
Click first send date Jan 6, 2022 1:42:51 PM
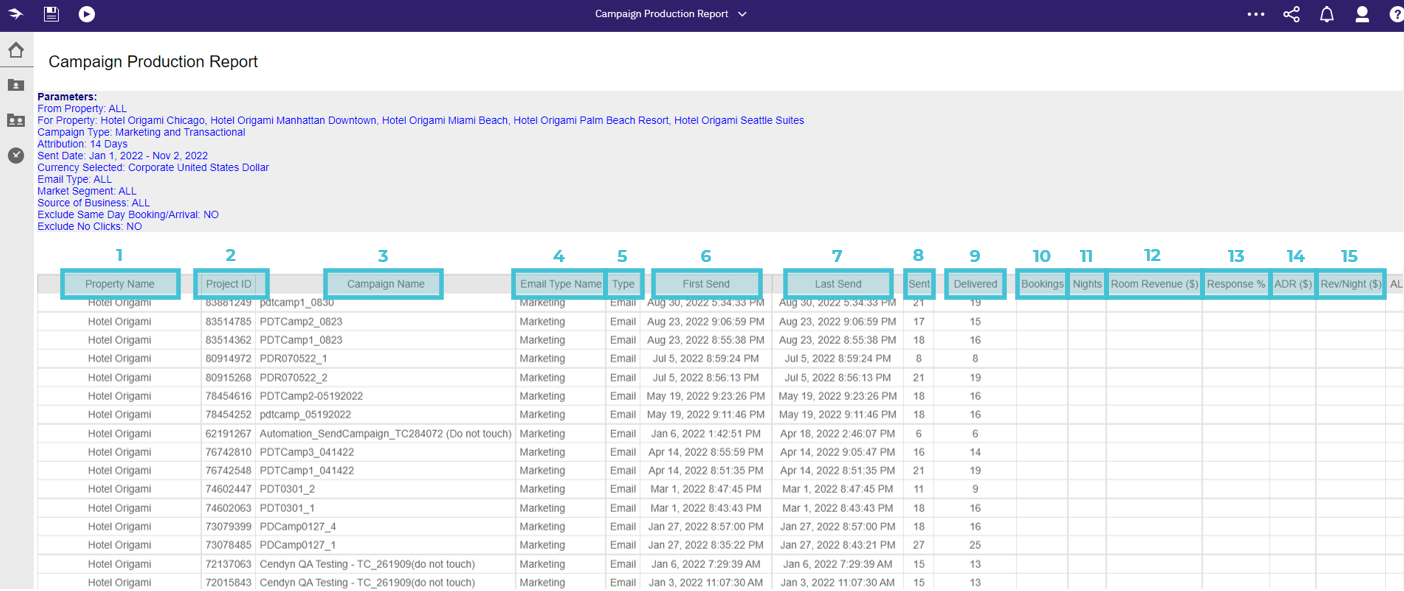[706, 434]
